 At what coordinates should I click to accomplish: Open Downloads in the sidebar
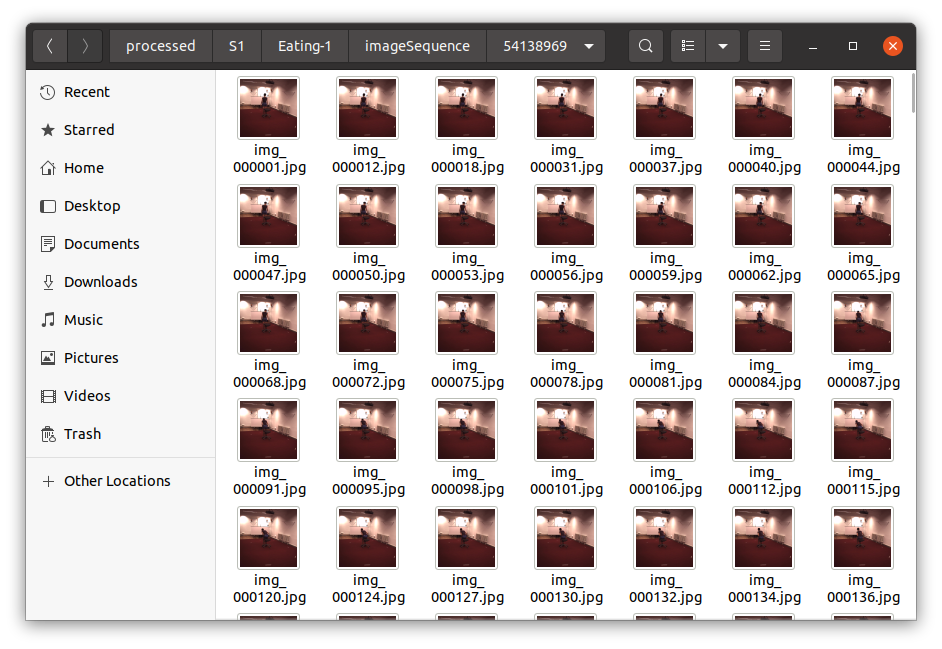[120, 282]
